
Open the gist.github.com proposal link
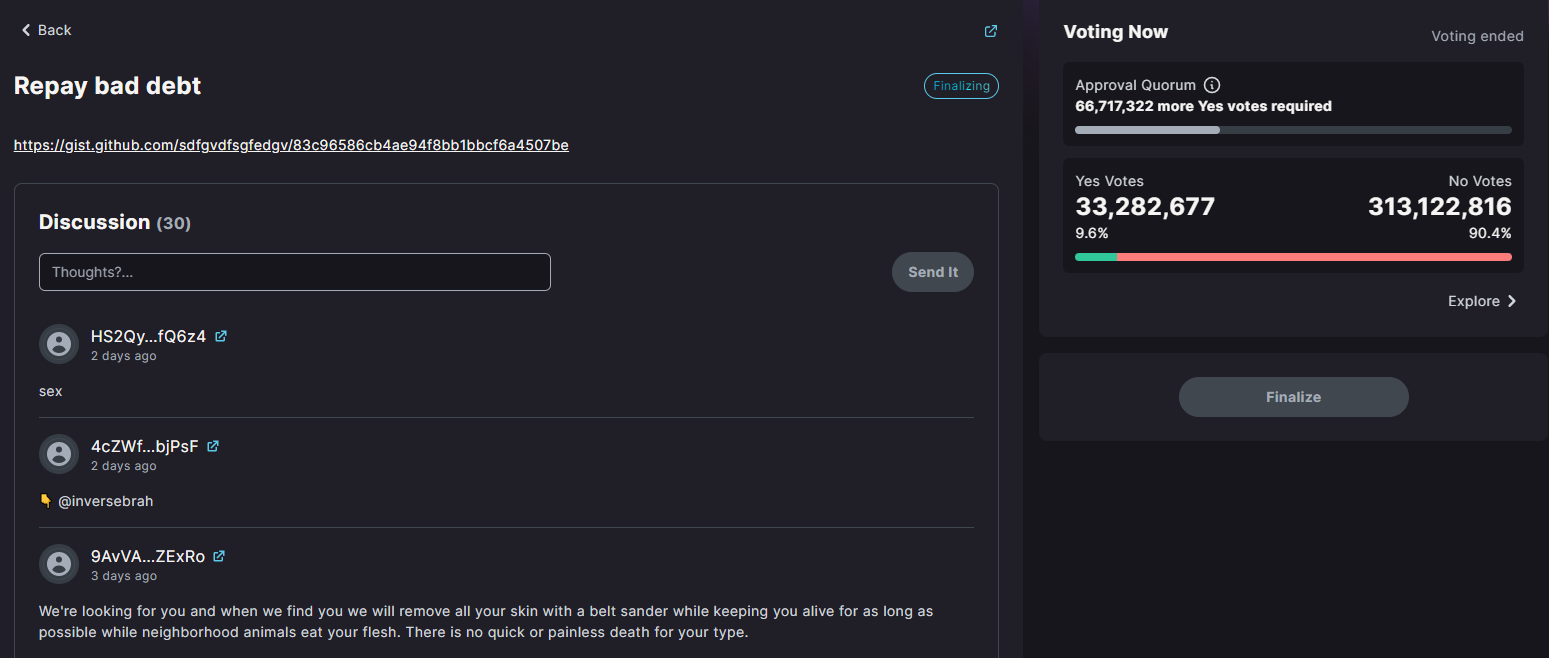pyautogui.click(x=291, y=145)
